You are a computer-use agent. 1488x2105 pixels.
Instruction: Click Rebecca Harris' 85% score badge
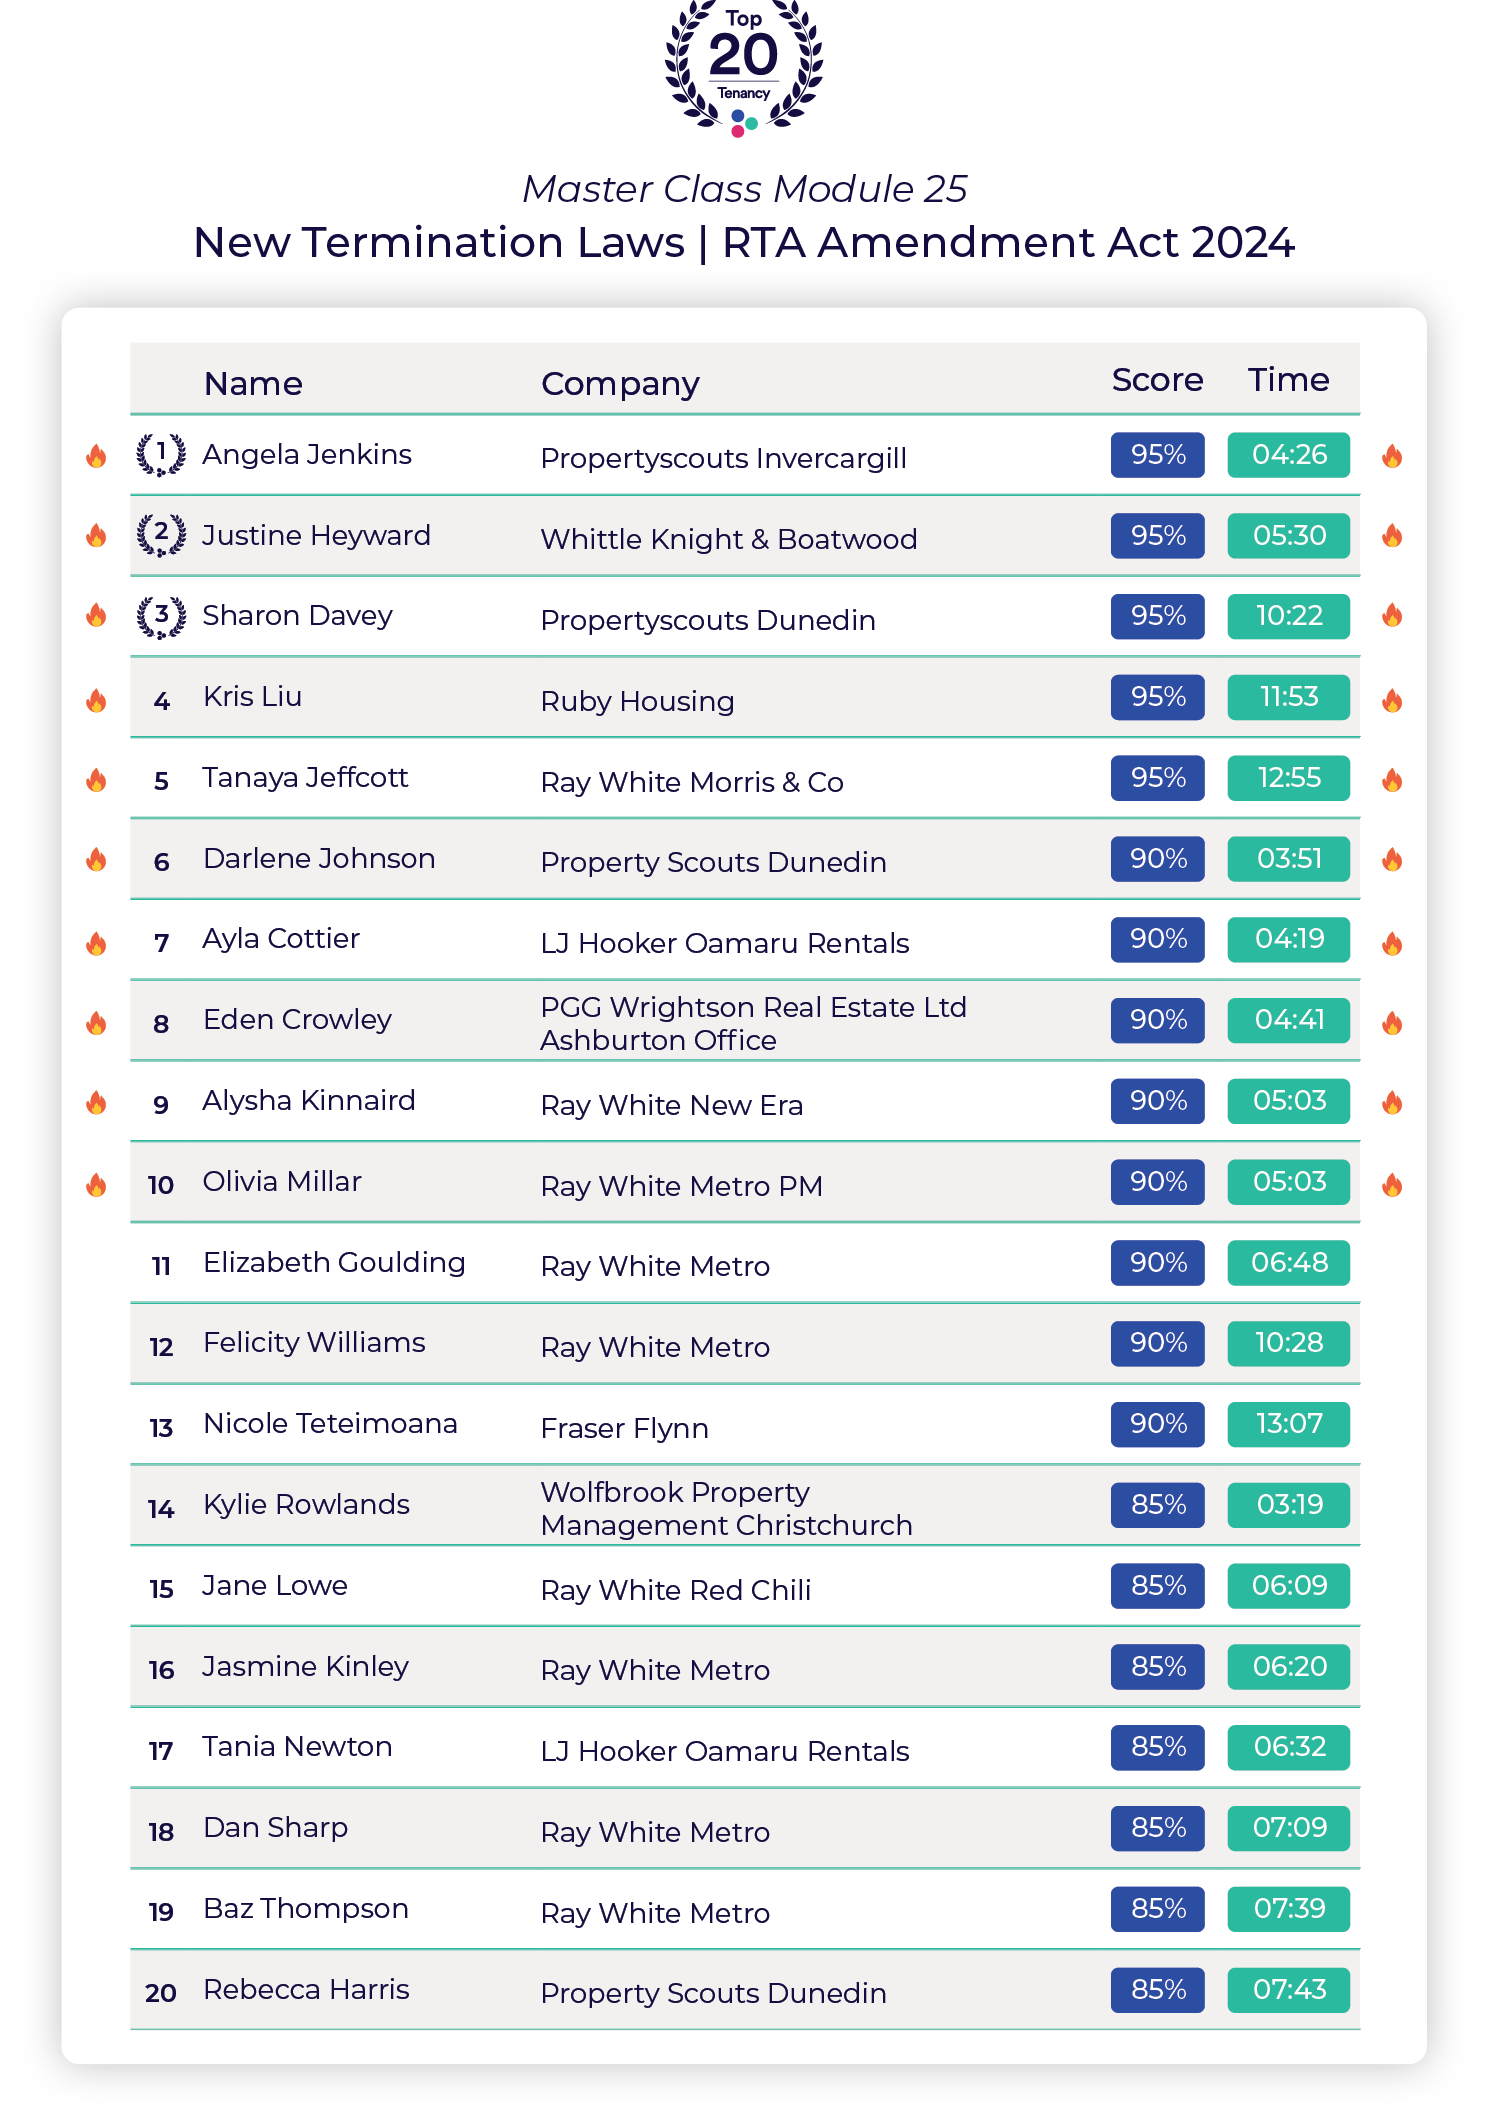coord(1157,1990)
